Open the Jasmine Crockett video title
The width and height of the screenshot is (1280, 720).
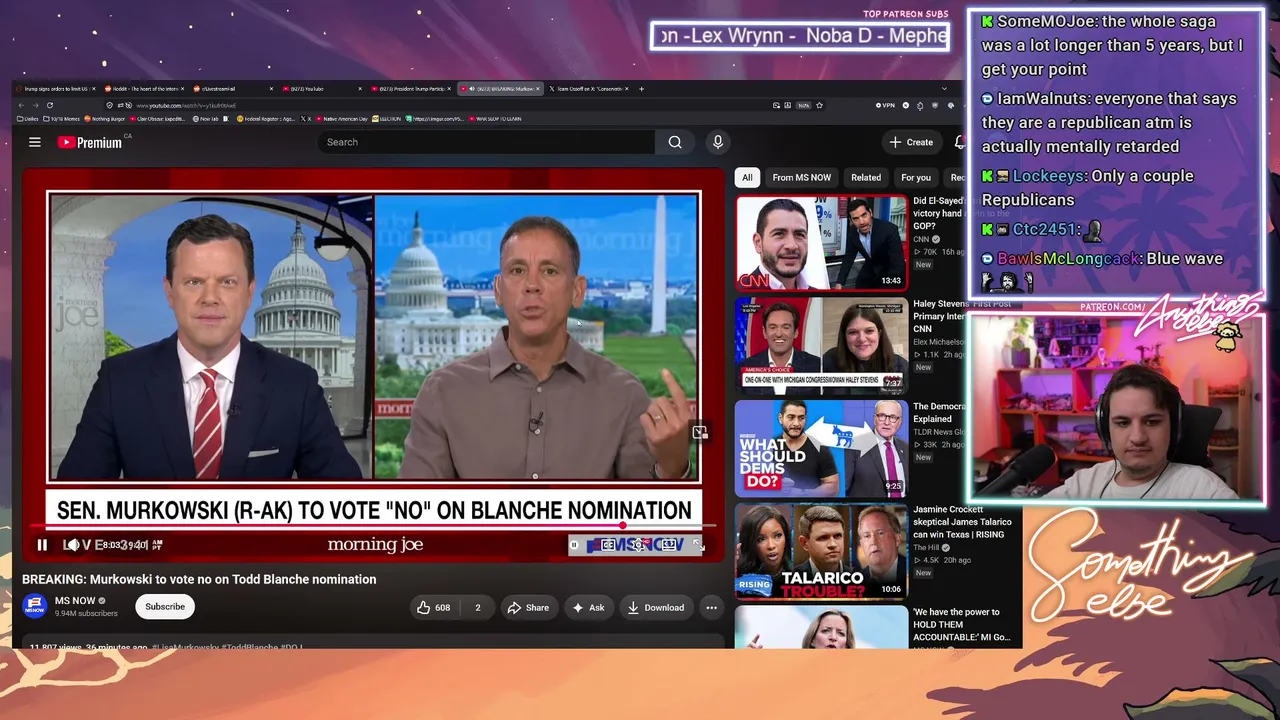[962, 522]
